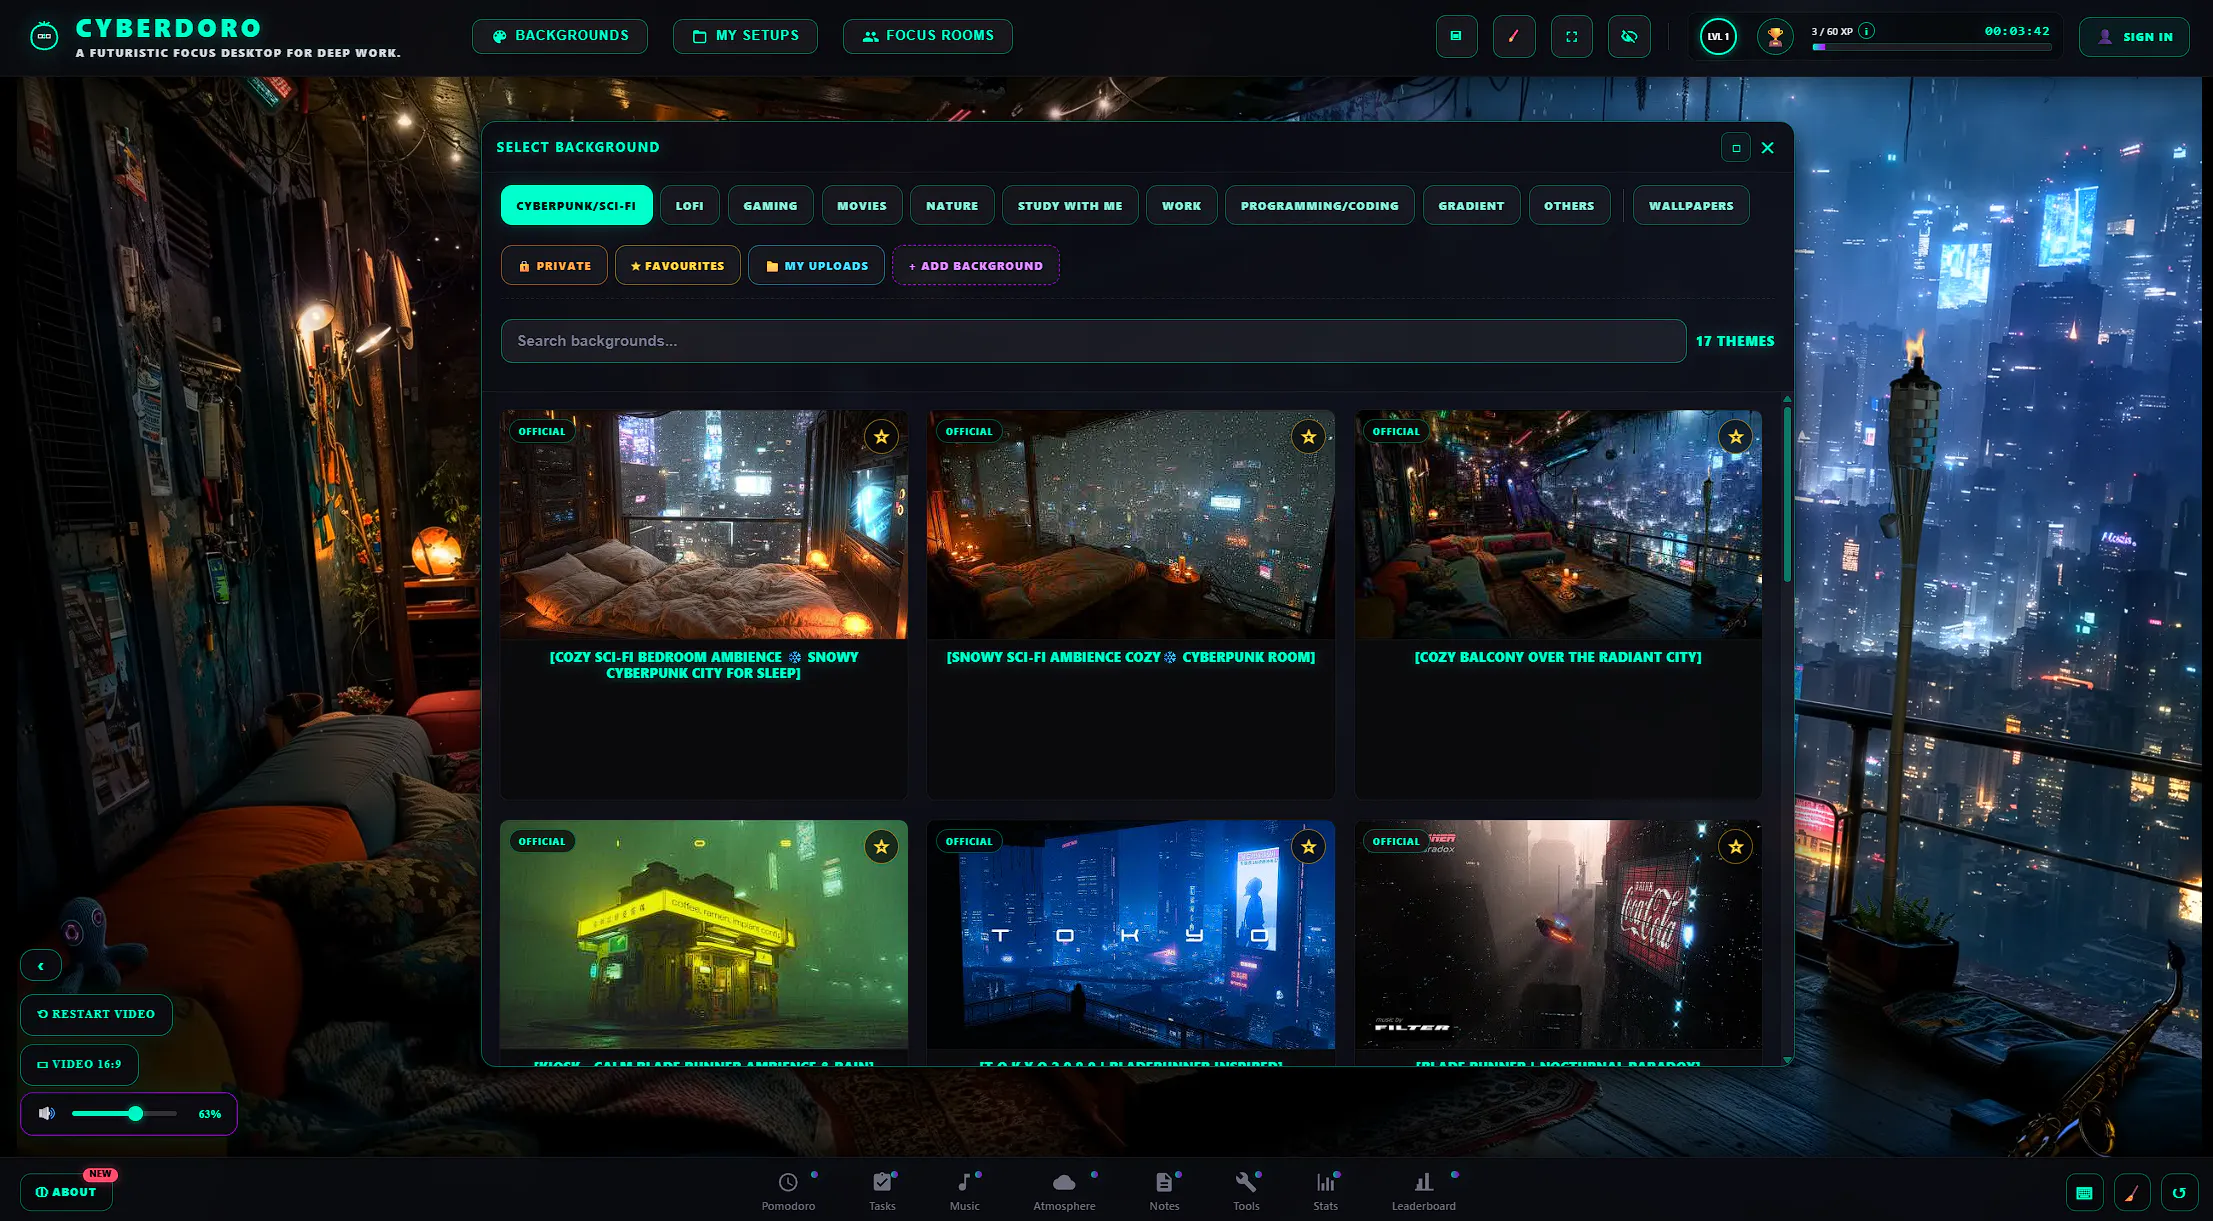Select the Work category tab
This screenshot has width=2213, height=1221.
coord(1181,205)
